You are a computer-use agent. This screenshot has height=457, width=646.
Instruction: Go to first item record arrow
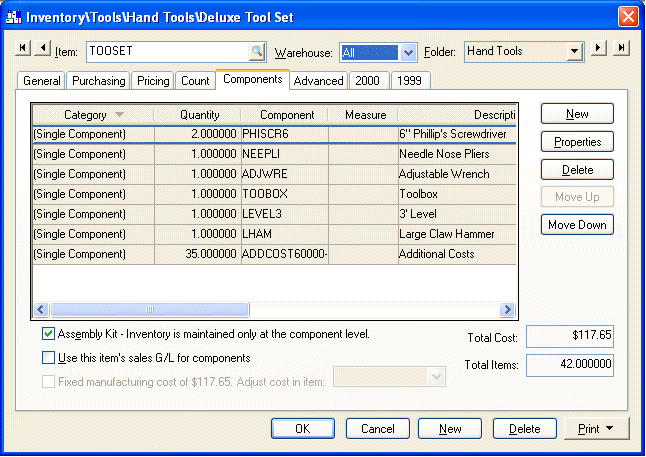coord(24,49)
